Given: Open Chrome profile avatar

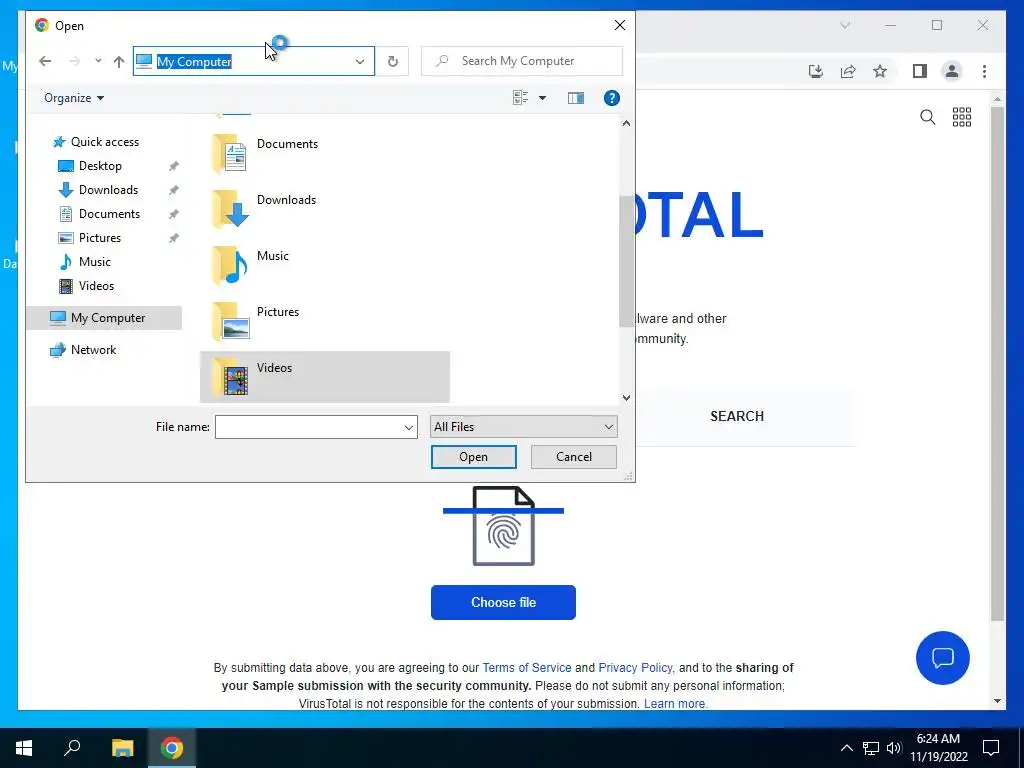Looking at the screenshot, I should [952, 71].
